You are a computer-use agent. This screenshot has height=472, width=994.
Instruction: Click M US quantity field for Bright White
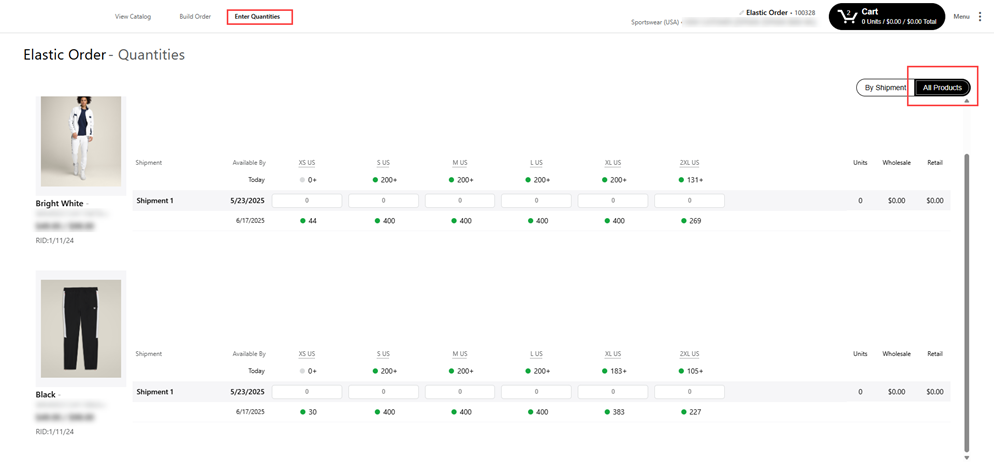click(460, 201)
